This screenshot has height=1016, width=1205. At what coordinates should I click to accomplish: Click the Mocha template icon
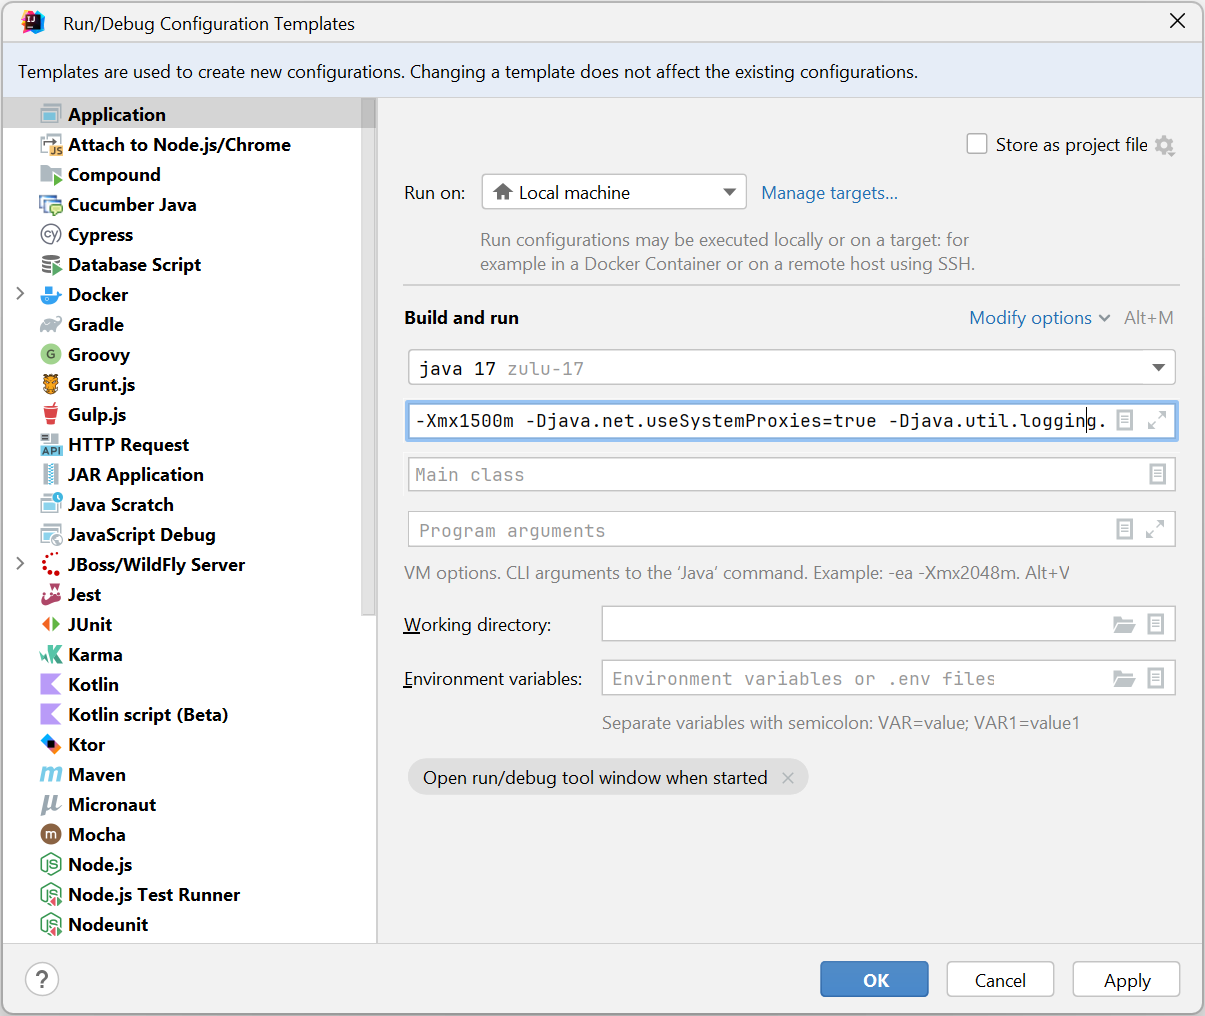(51, 834)
